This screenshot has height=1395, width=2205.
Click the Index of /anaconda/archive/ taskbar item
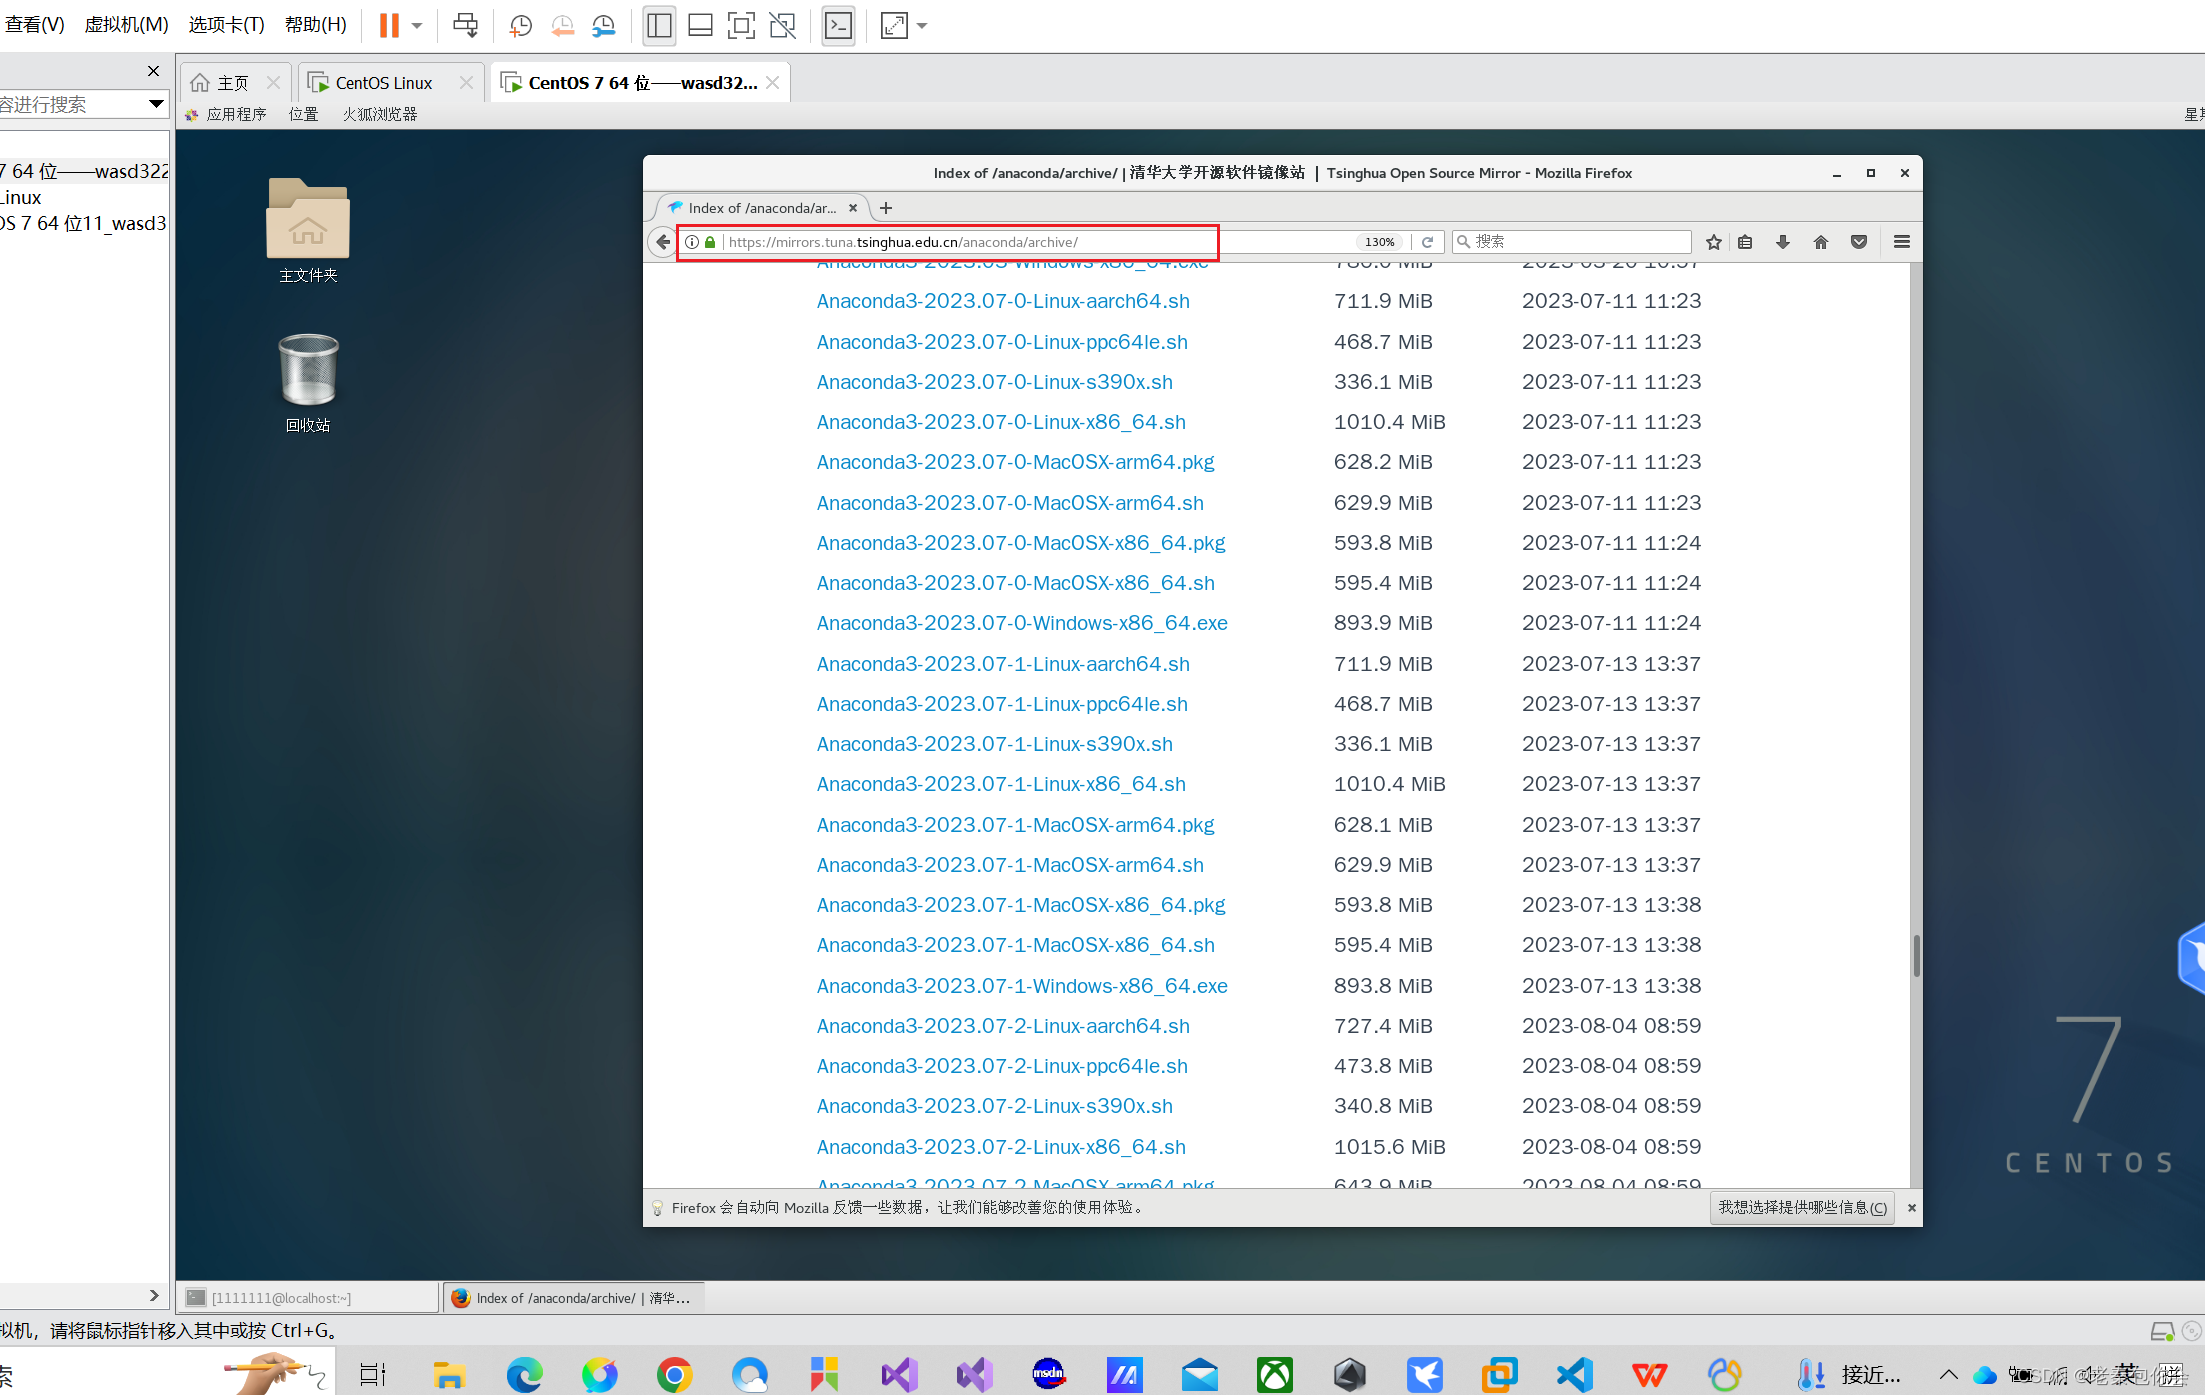click(573, 1298)
